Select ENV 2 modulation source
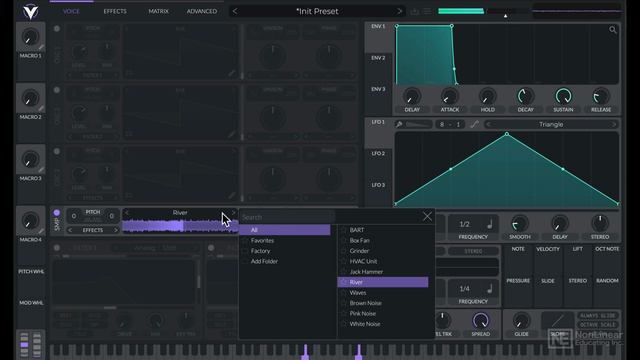The width and height of the screenshot is (640, 360). coord(378,58)
